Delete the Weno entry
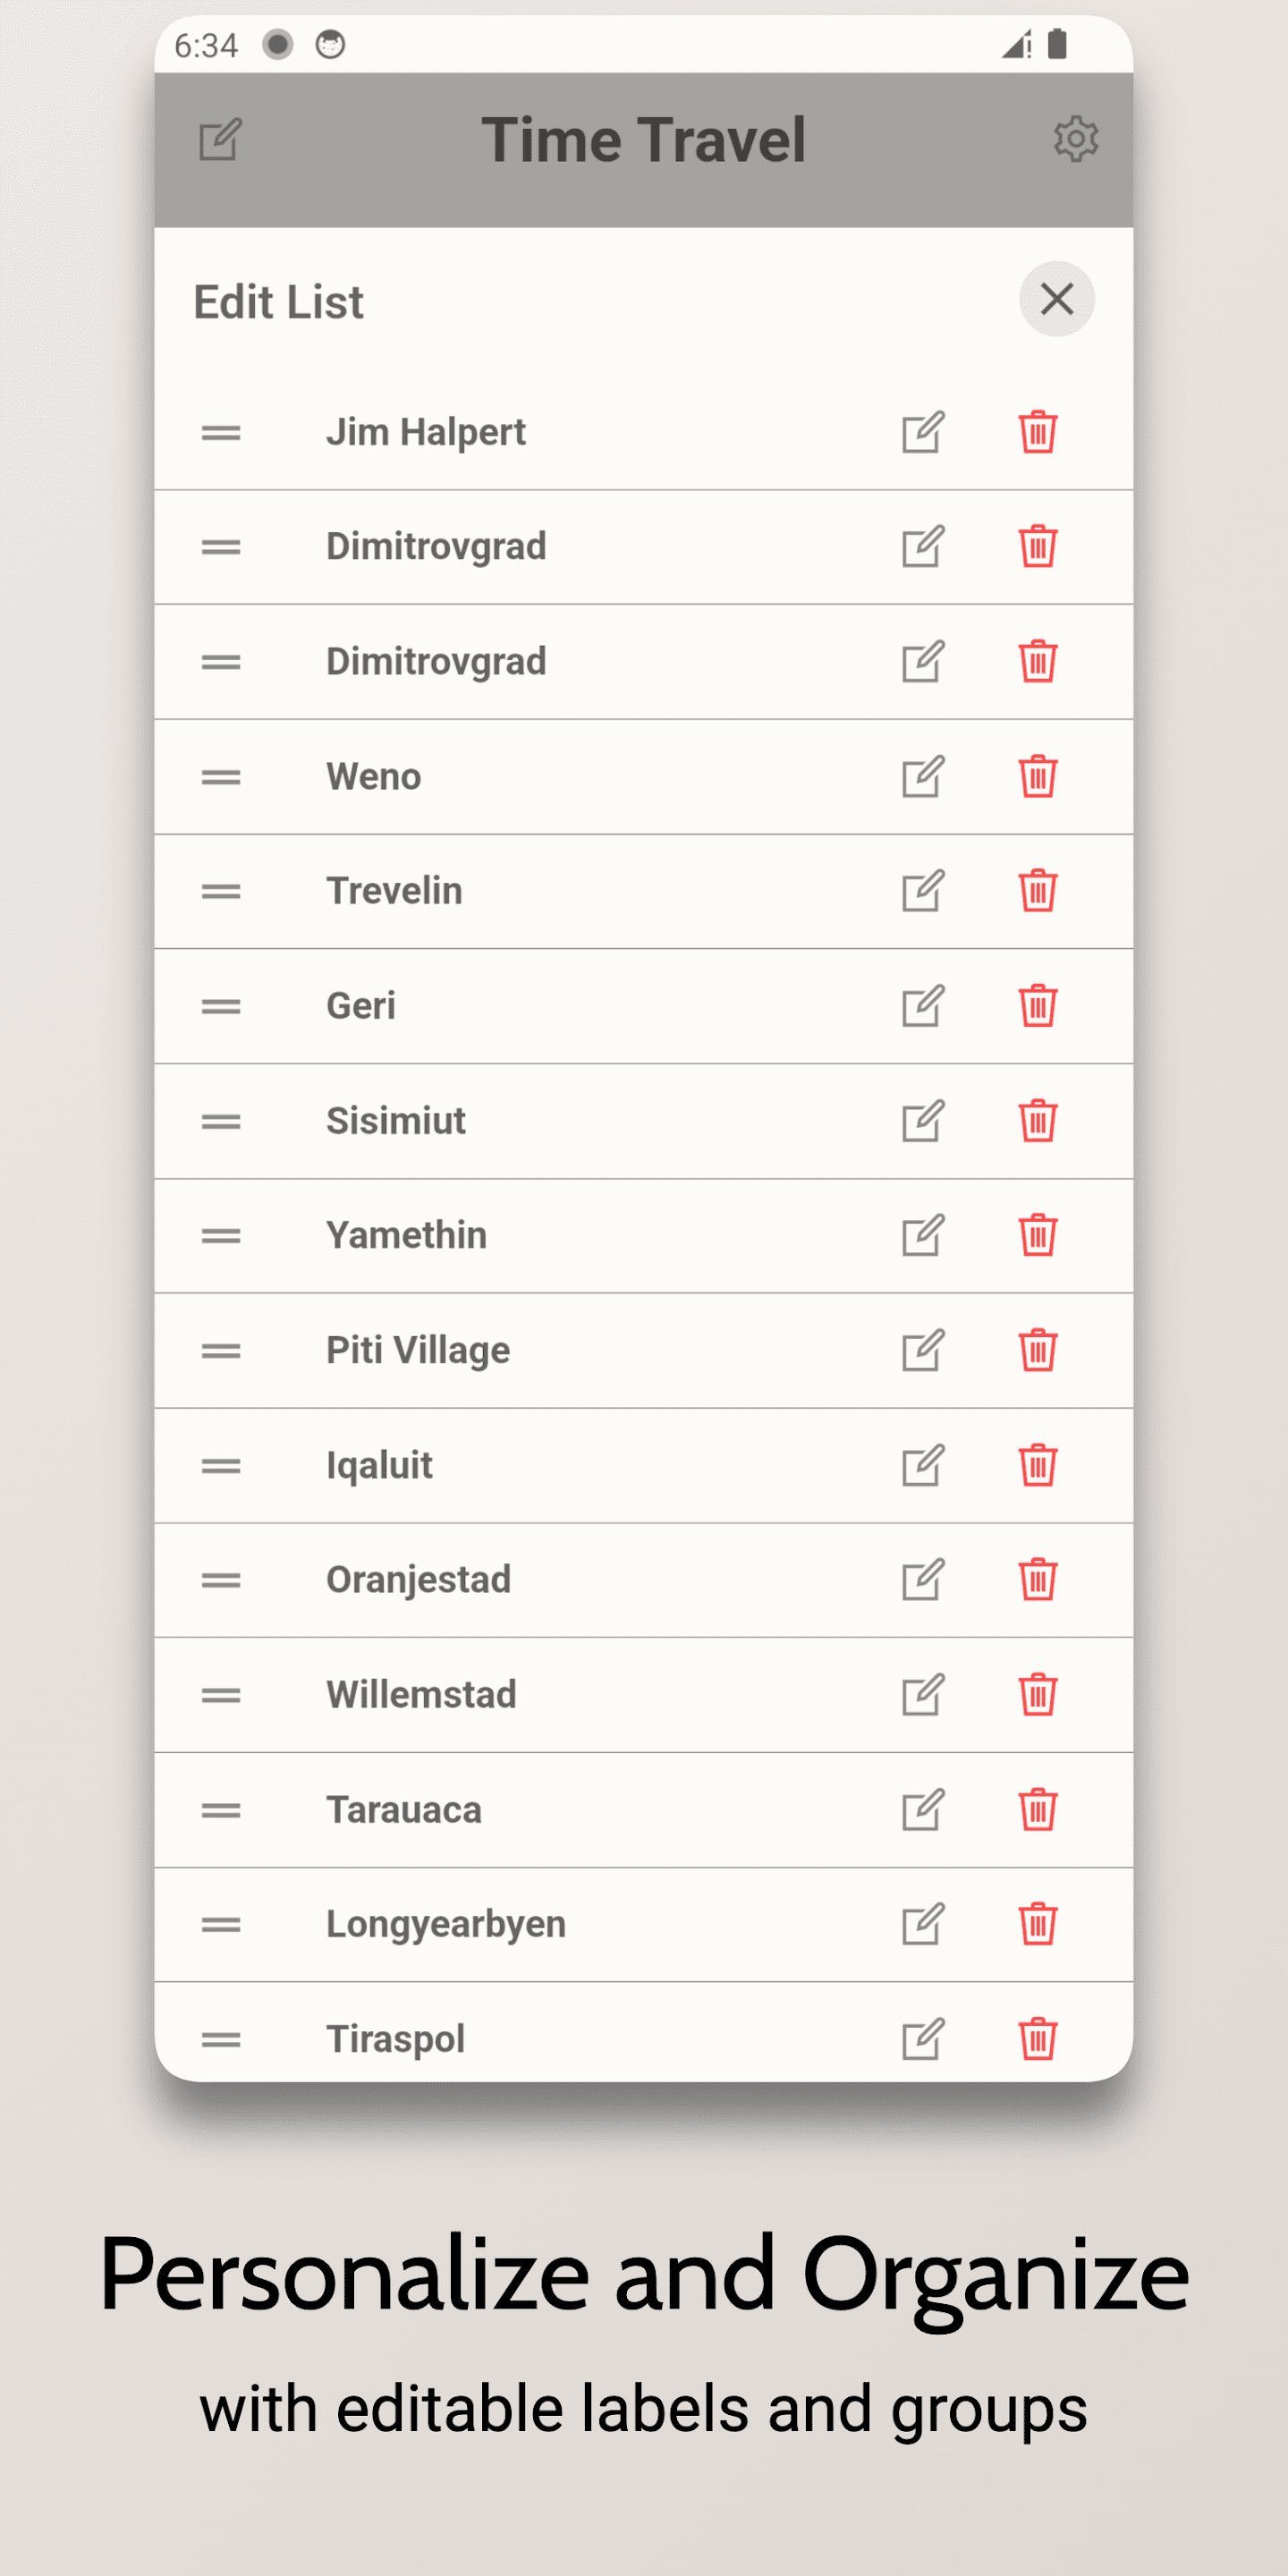 pyautogui.click(x=1037, y=777)
